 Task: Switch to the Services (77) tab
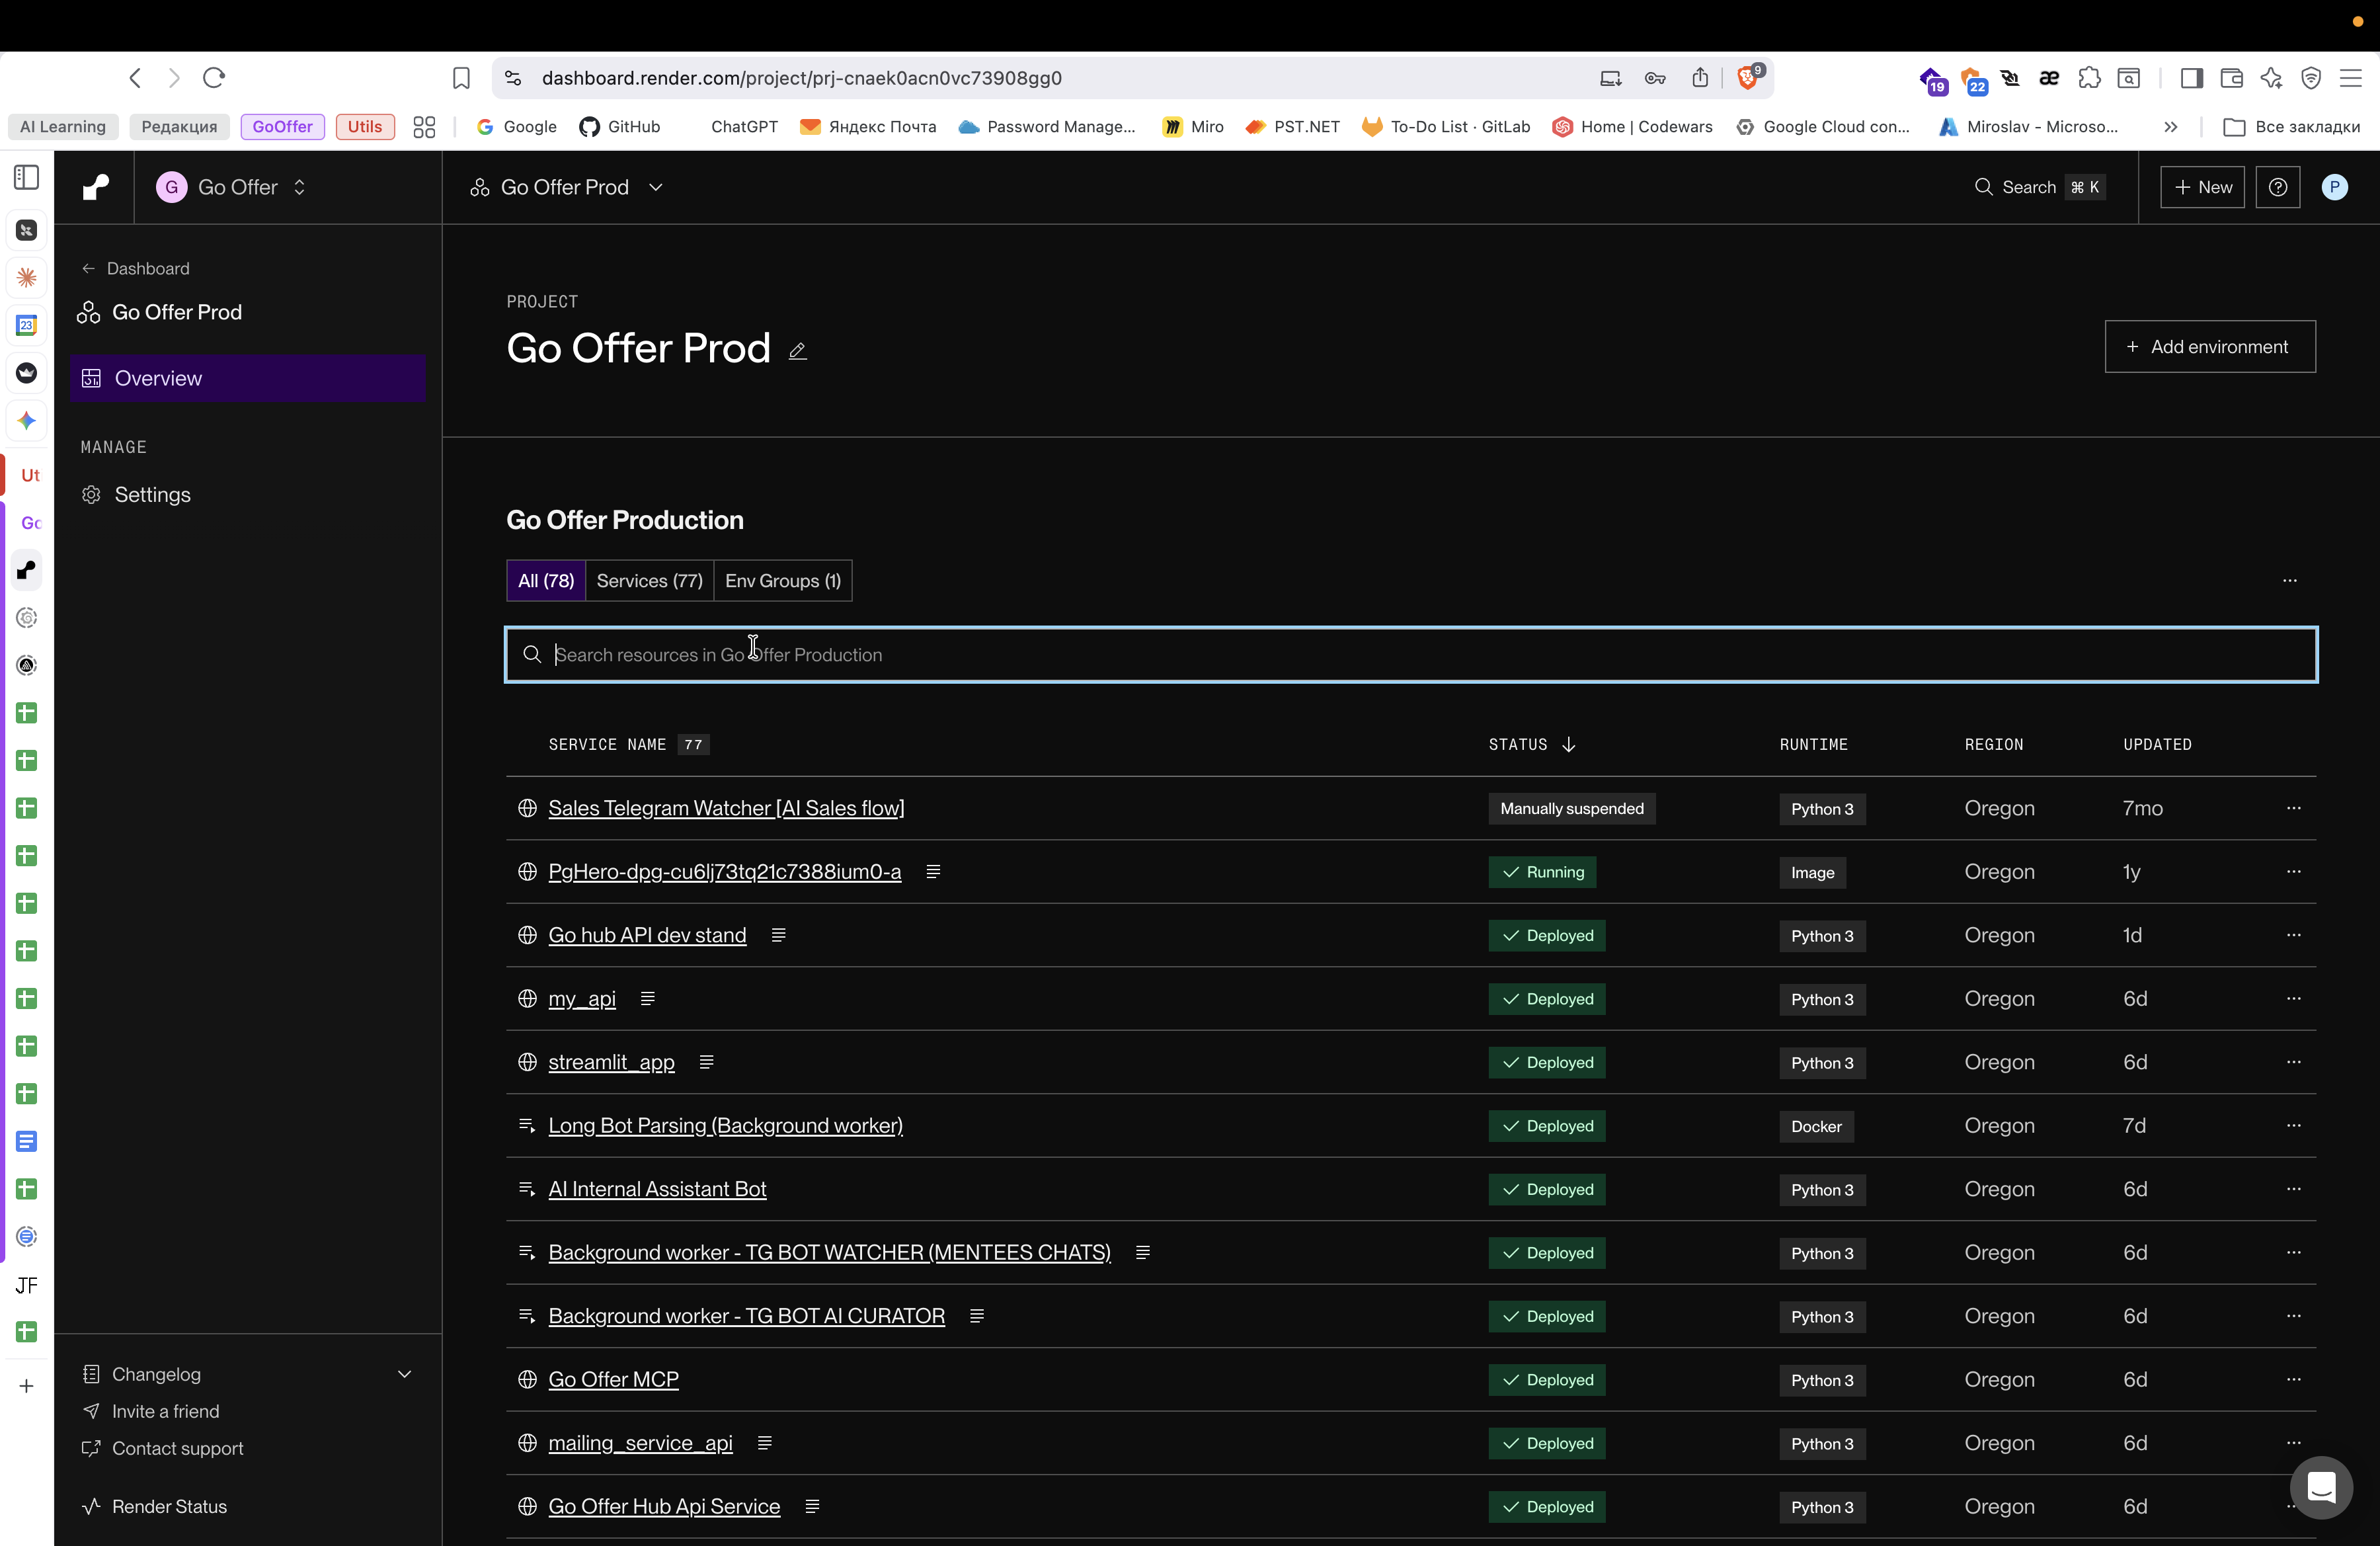click(x=649, y=581)
